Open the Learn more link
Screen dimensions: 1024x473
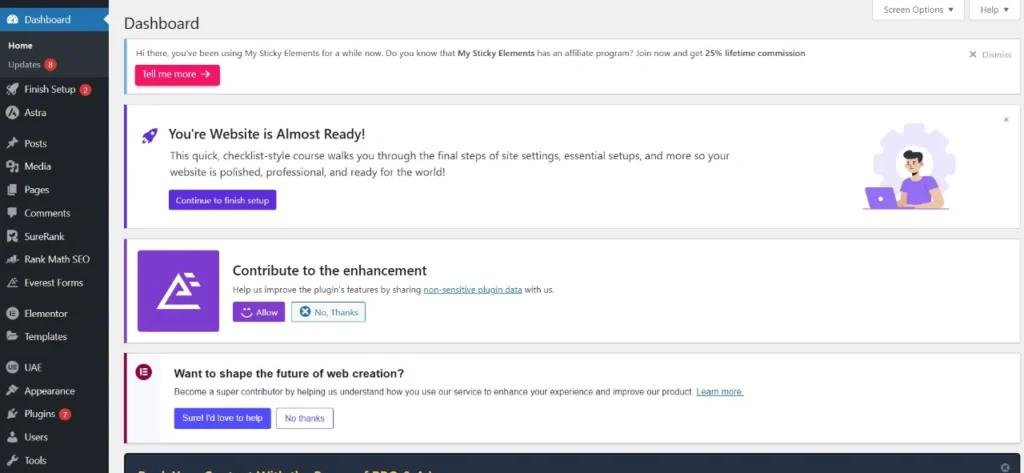click(720, 392)
